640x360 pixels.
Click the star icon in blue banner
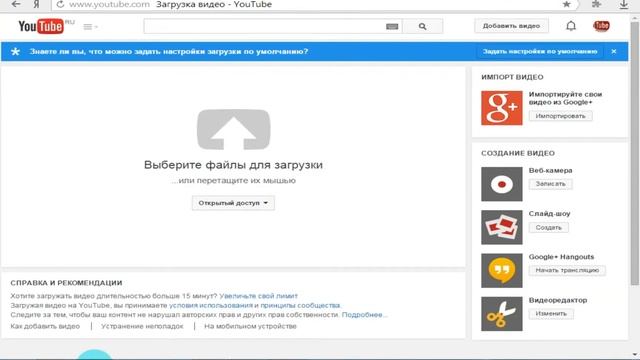16,51
